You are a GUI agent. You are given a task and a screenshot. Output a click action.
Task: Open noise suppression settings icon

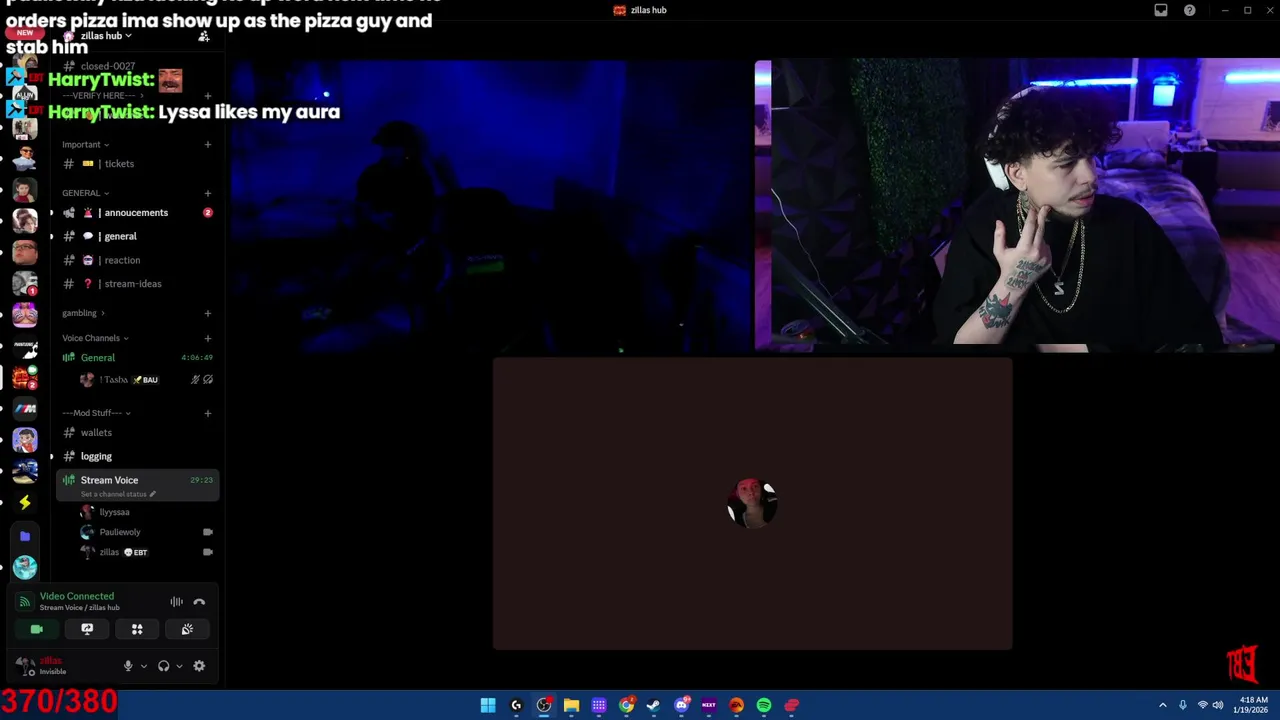pyautogui.click(x=176, y=602)
